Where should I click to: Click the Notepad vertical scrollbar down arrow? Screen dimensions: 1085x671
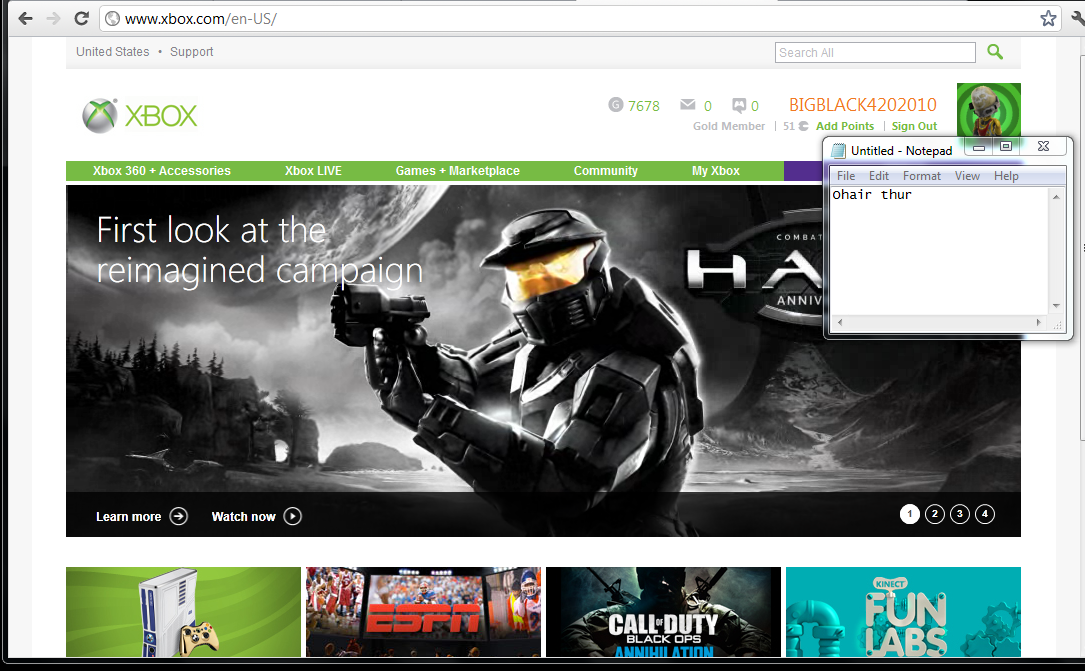click(x=1056, y=306)
